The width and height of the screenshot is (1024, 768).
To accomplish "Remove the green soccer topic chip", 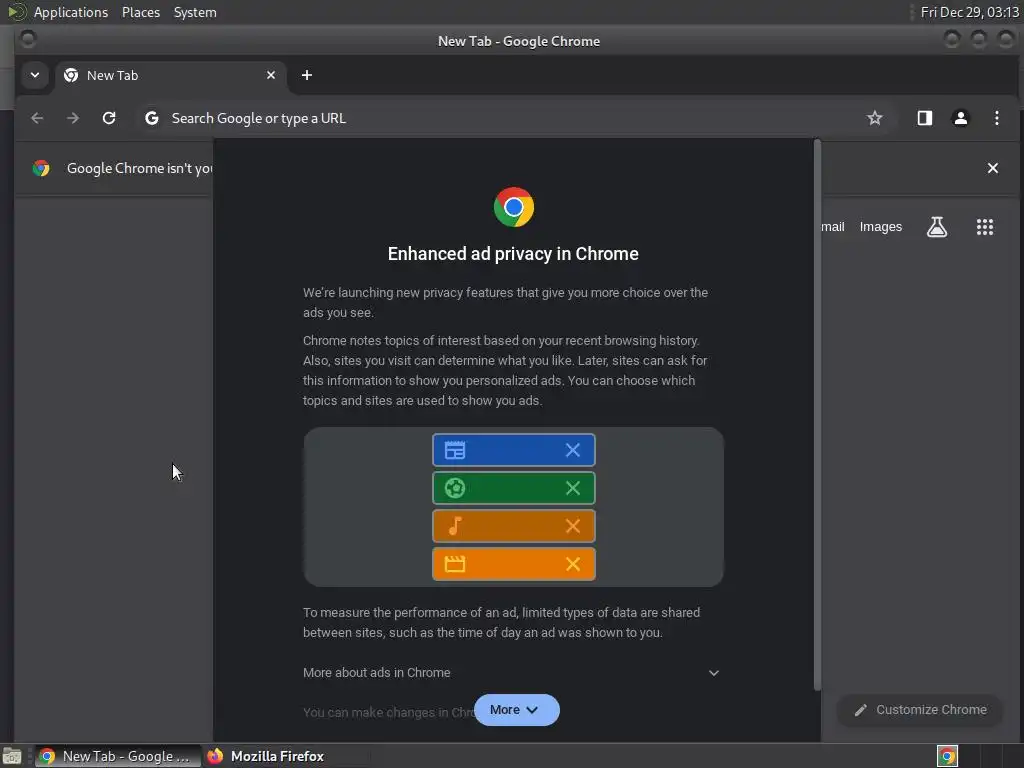I will click(x=573, y=488).
